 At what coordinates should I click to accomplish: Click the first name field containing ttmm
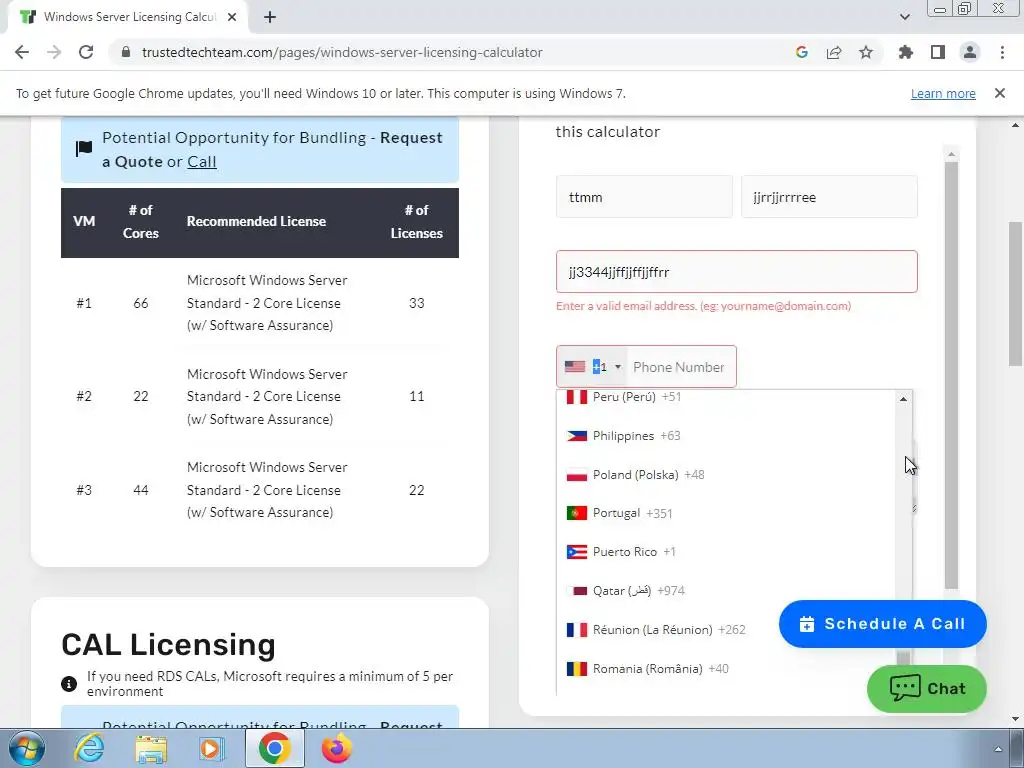[x=644, y=197]
